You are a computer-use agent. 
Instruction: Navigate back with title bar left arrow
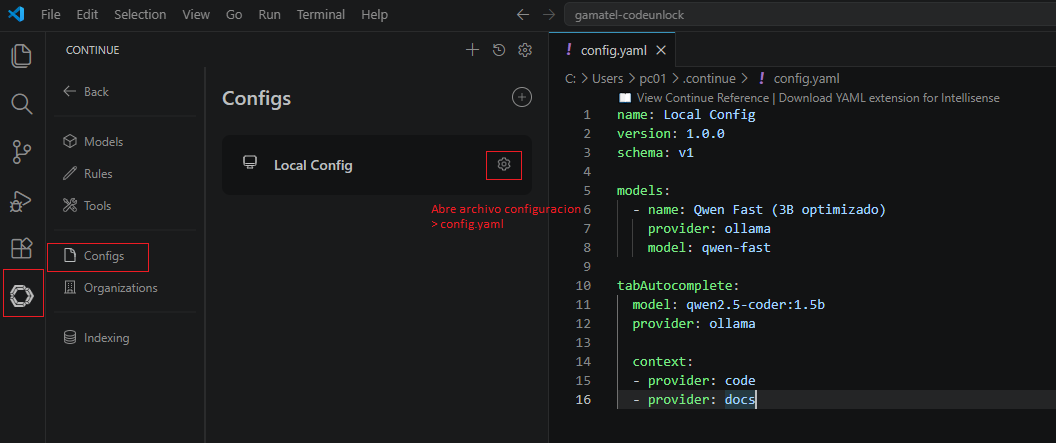[x=523, y=15]
